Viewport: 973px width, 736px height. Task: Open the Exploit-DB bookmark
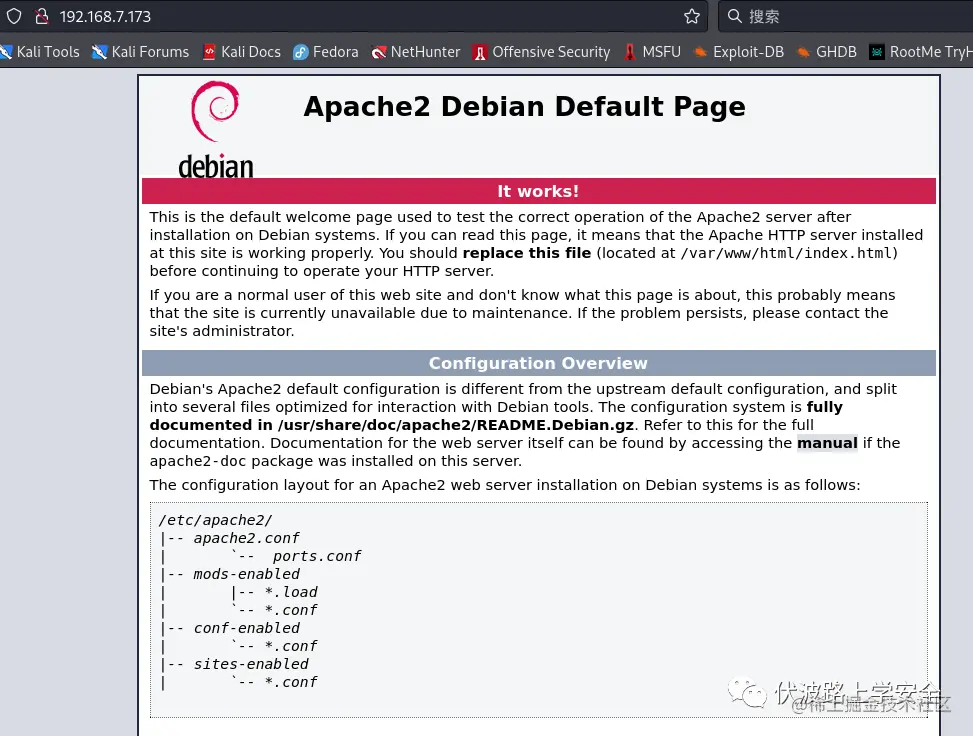[739, 52]
